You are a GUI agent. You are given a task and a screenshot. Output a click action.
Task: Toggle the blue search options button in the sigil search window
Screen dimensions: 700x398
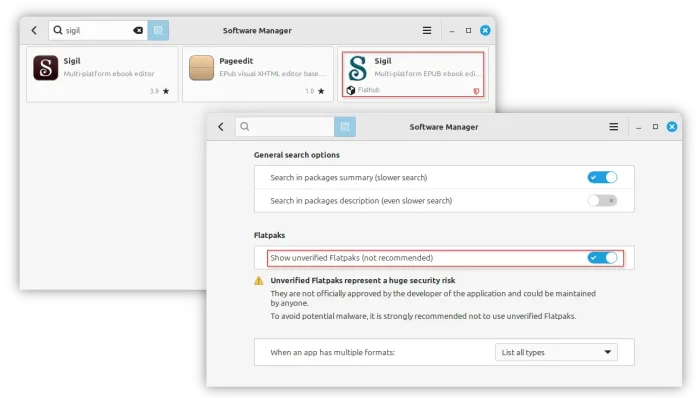click(158, 30)
